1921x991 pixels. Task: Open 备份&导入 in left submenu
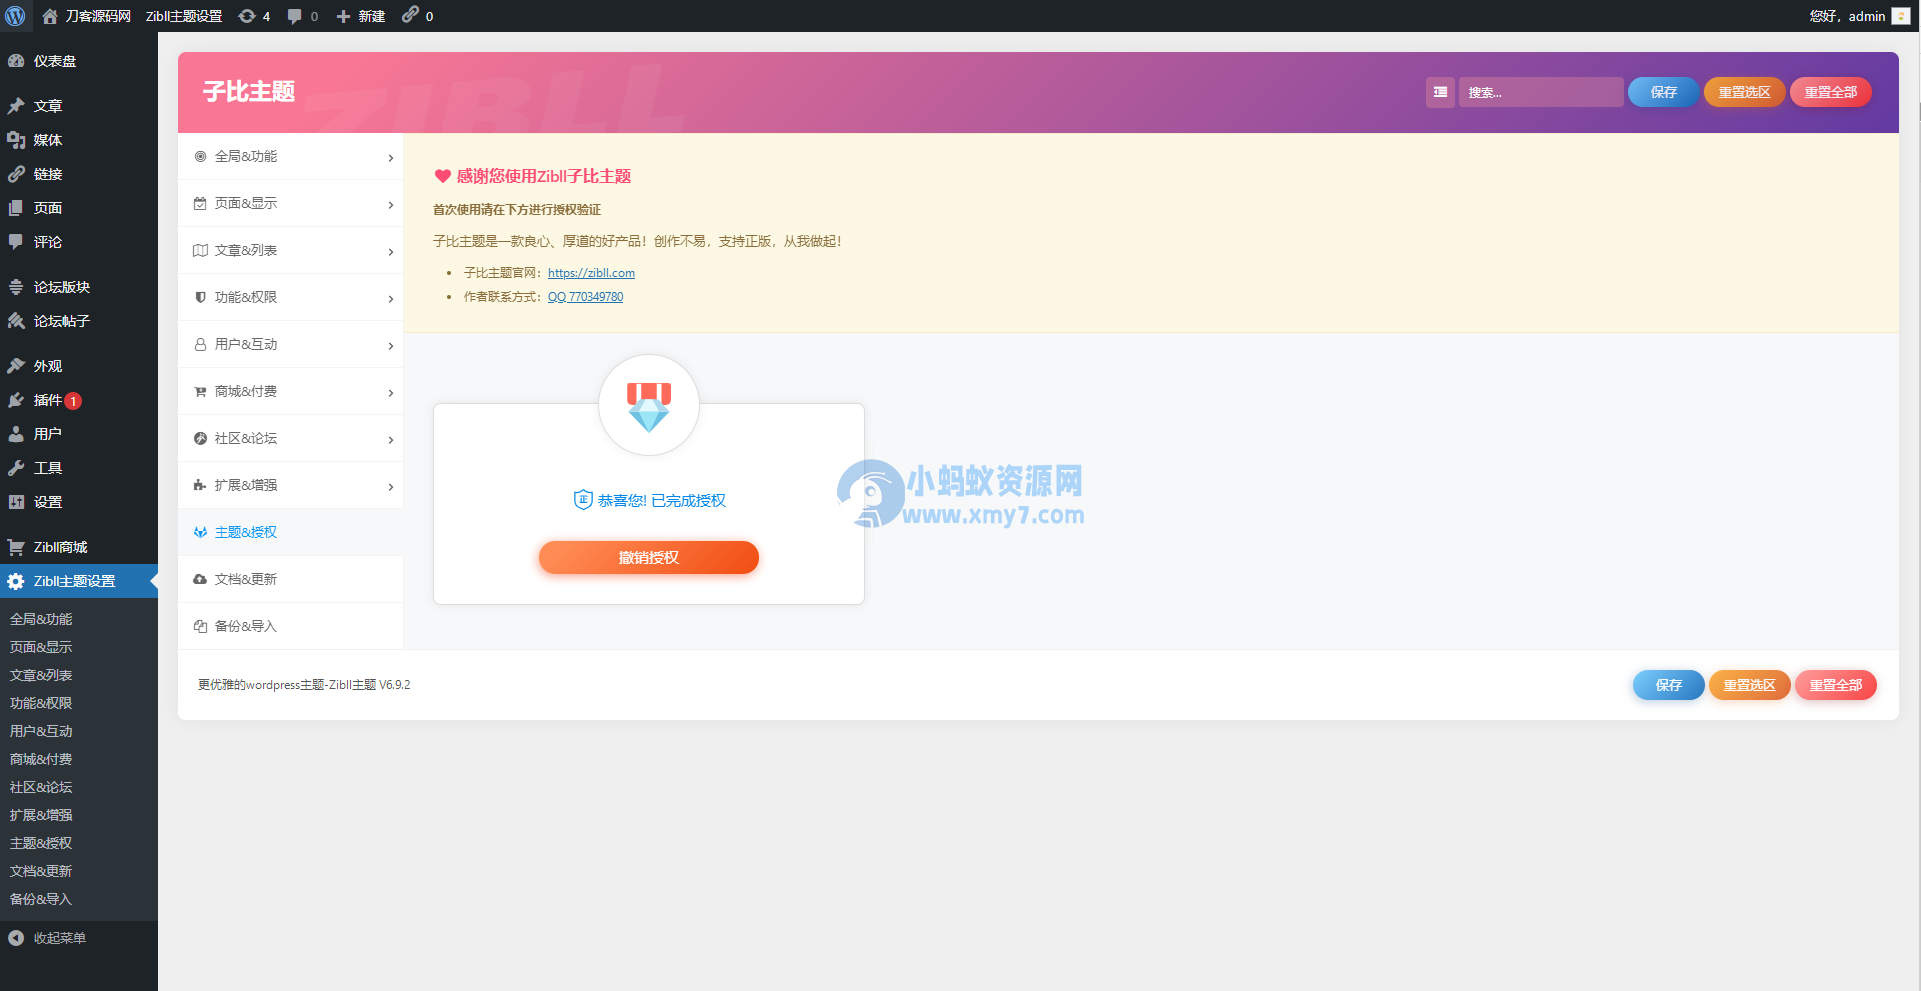tap(41, 899)
